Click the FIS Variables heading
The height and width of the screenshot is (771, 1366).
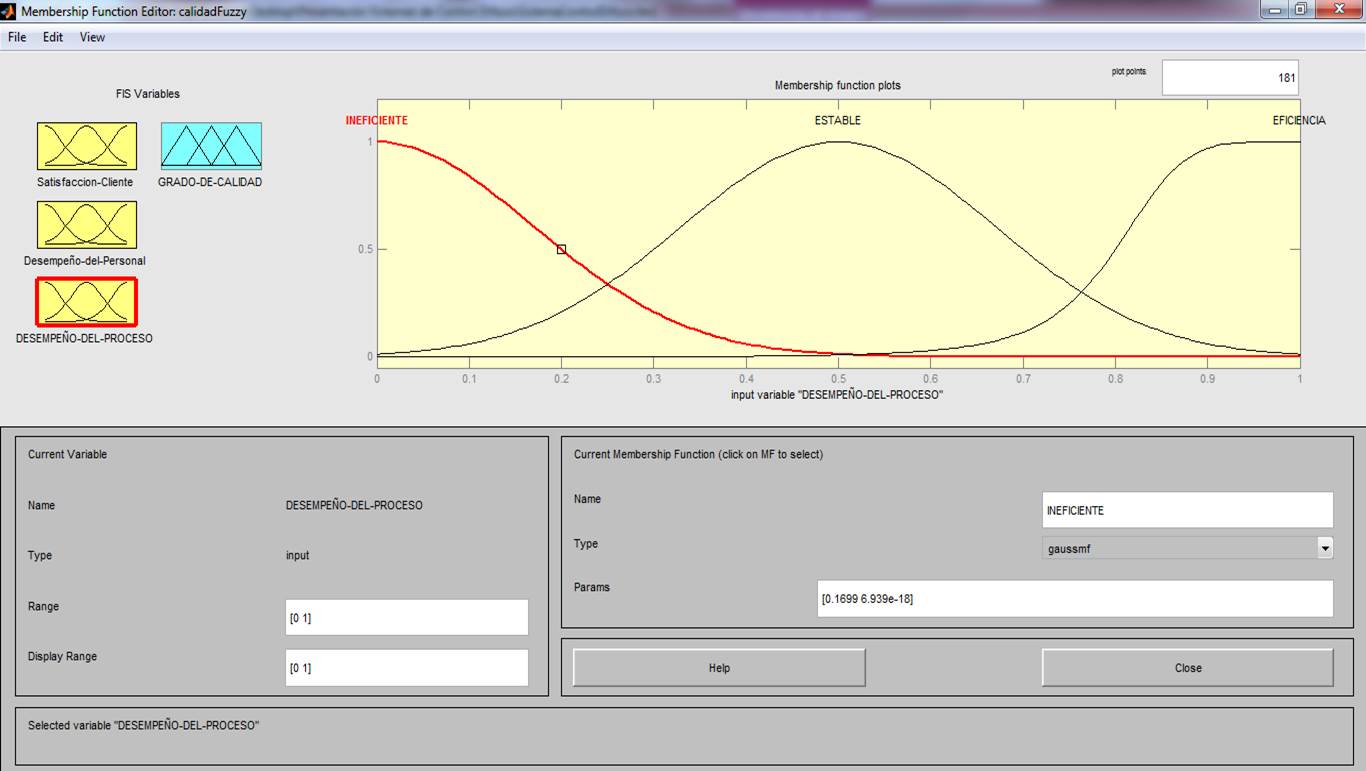(148, 94)
